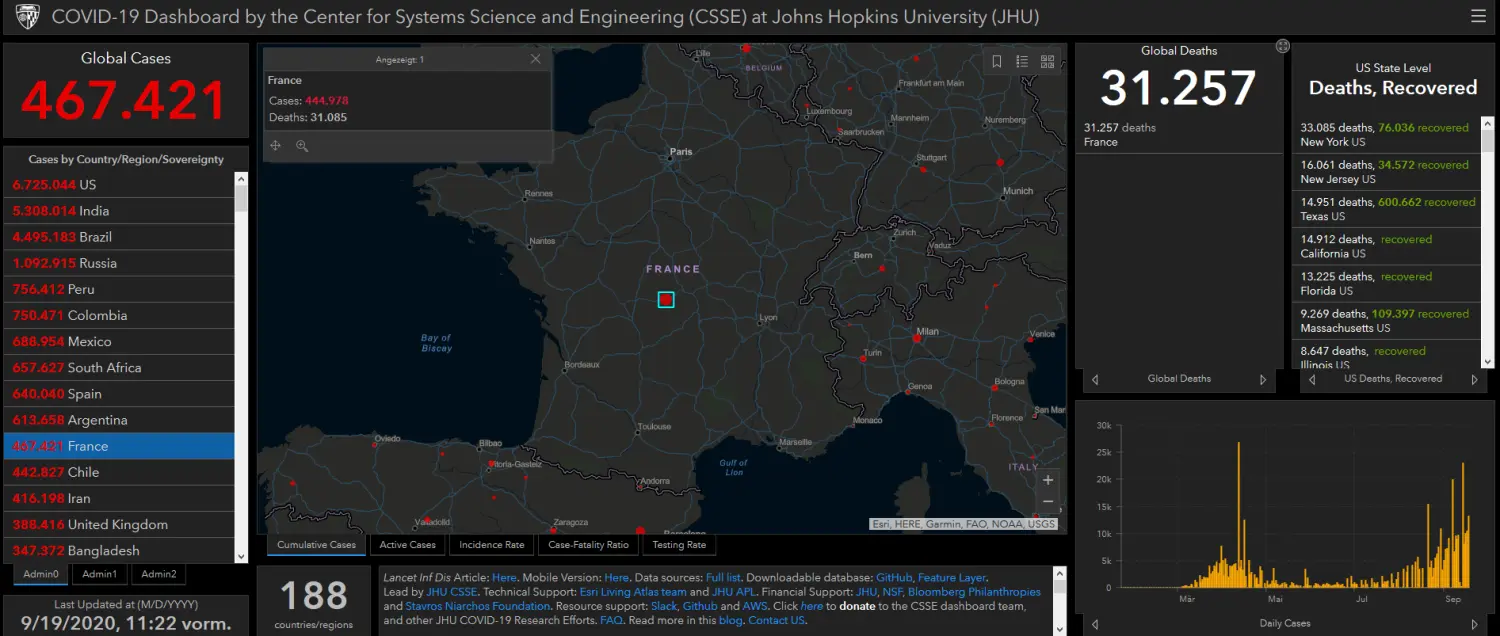Open the Esri Living Atlas team link
The height and width of the screenshot is (636, 1500).
click(x=633, y=592)
